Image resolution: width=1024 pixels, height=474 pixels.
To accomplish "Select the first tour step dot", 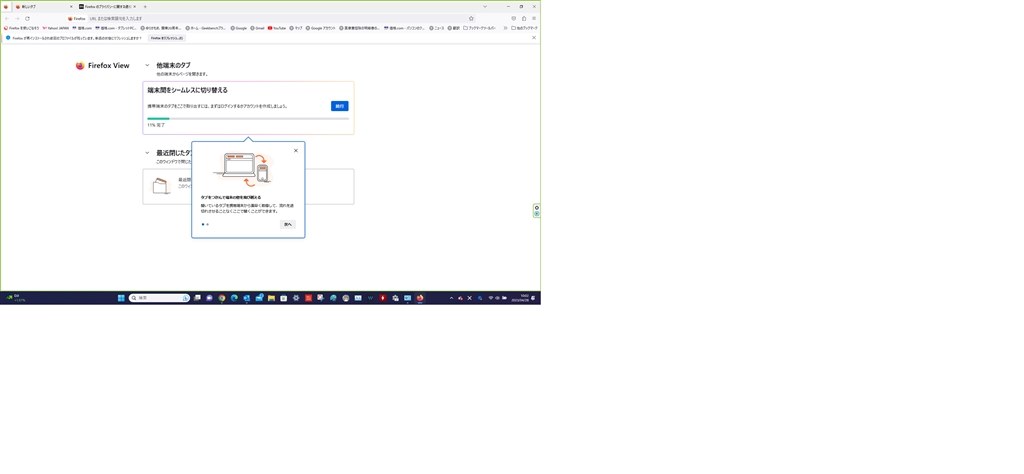I will coord(202,224).
